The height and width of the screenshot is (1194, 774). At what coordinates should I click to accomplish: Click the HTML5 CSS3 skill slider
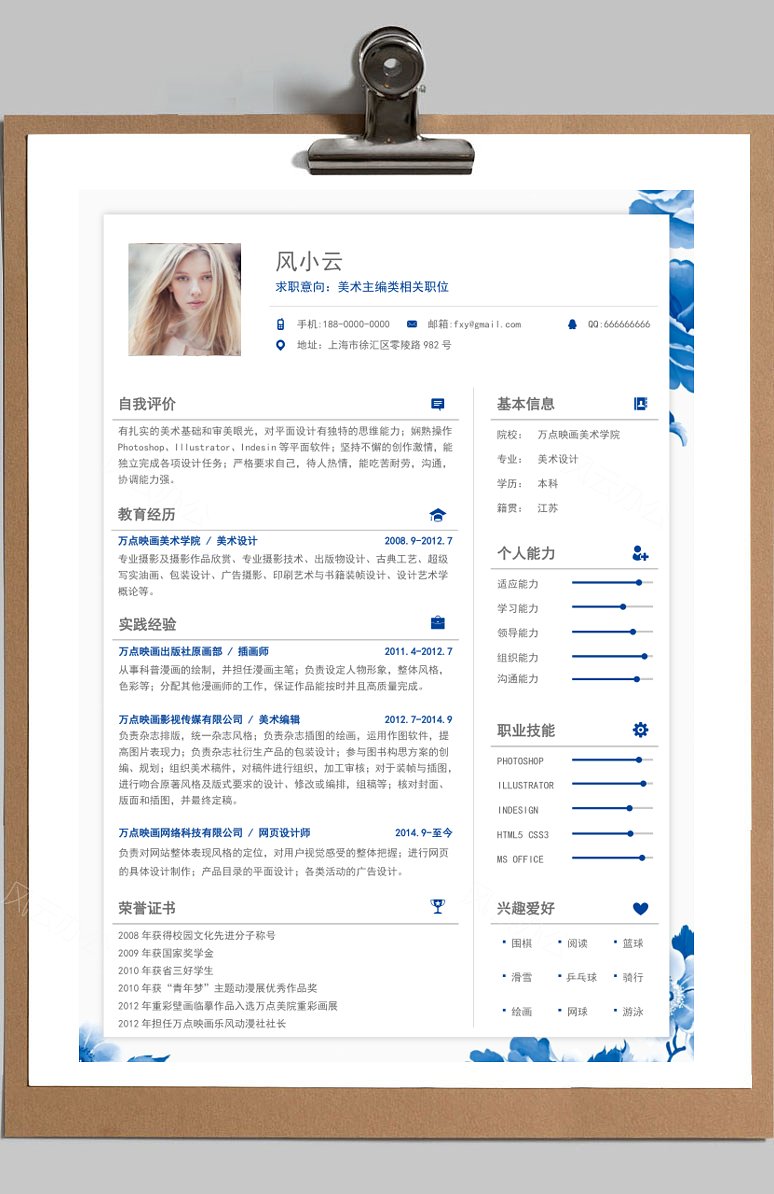pyautogui.click(x=612, y=833)
